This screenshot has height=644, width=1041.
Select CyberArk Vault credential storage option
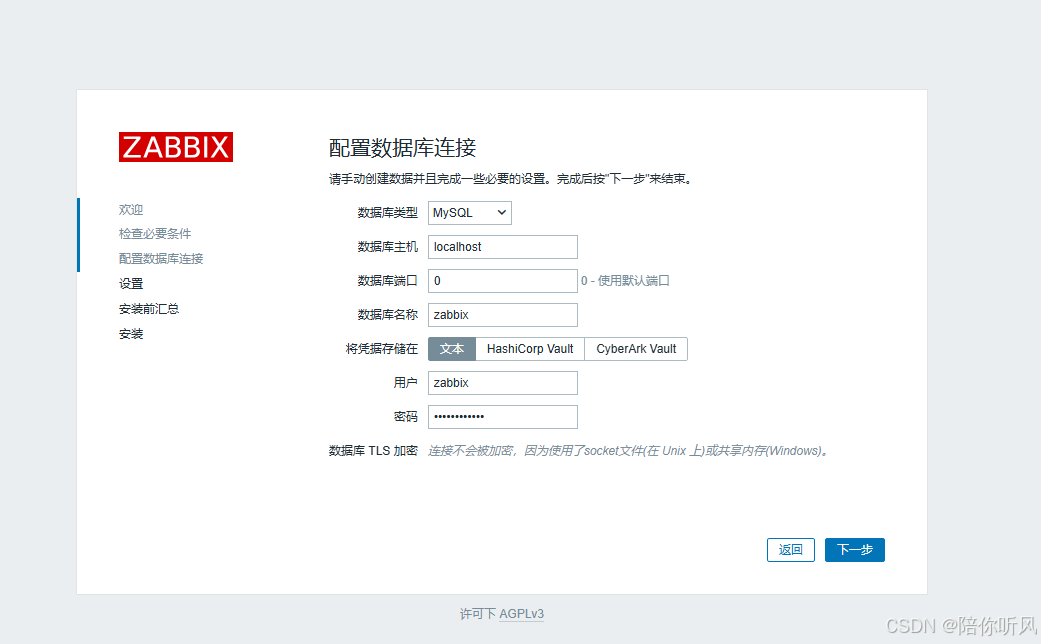[636, 349]
